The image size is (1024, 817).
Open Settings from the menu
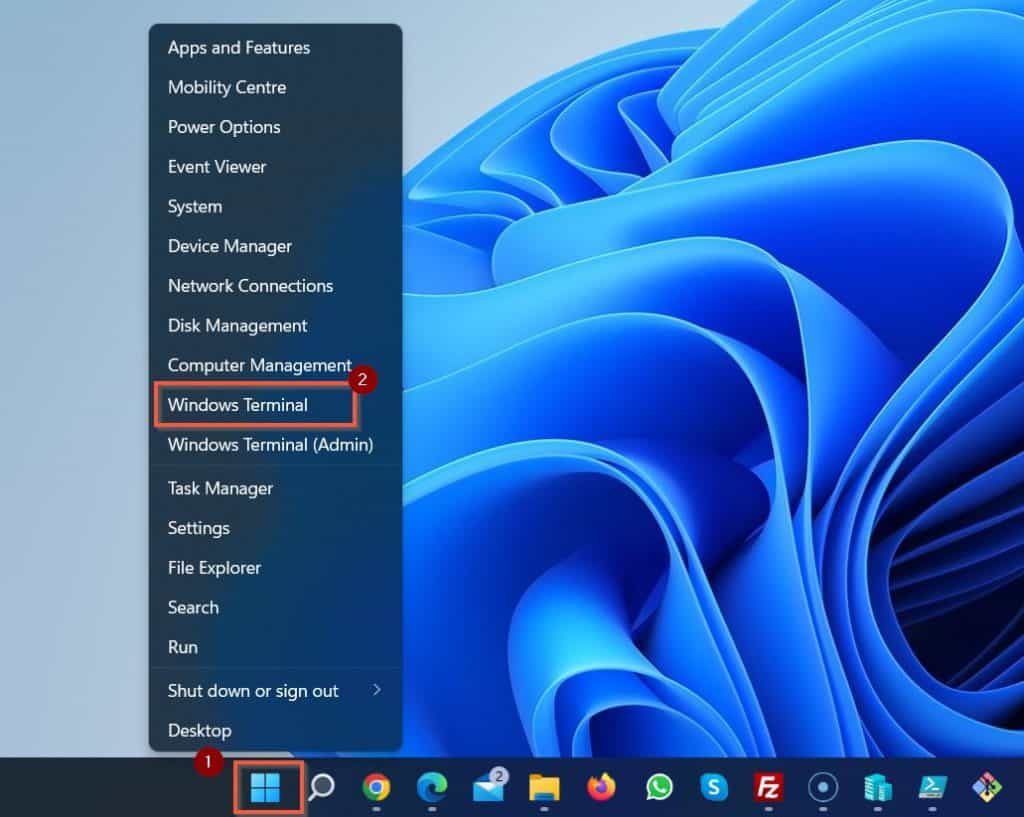pos(276,528)
